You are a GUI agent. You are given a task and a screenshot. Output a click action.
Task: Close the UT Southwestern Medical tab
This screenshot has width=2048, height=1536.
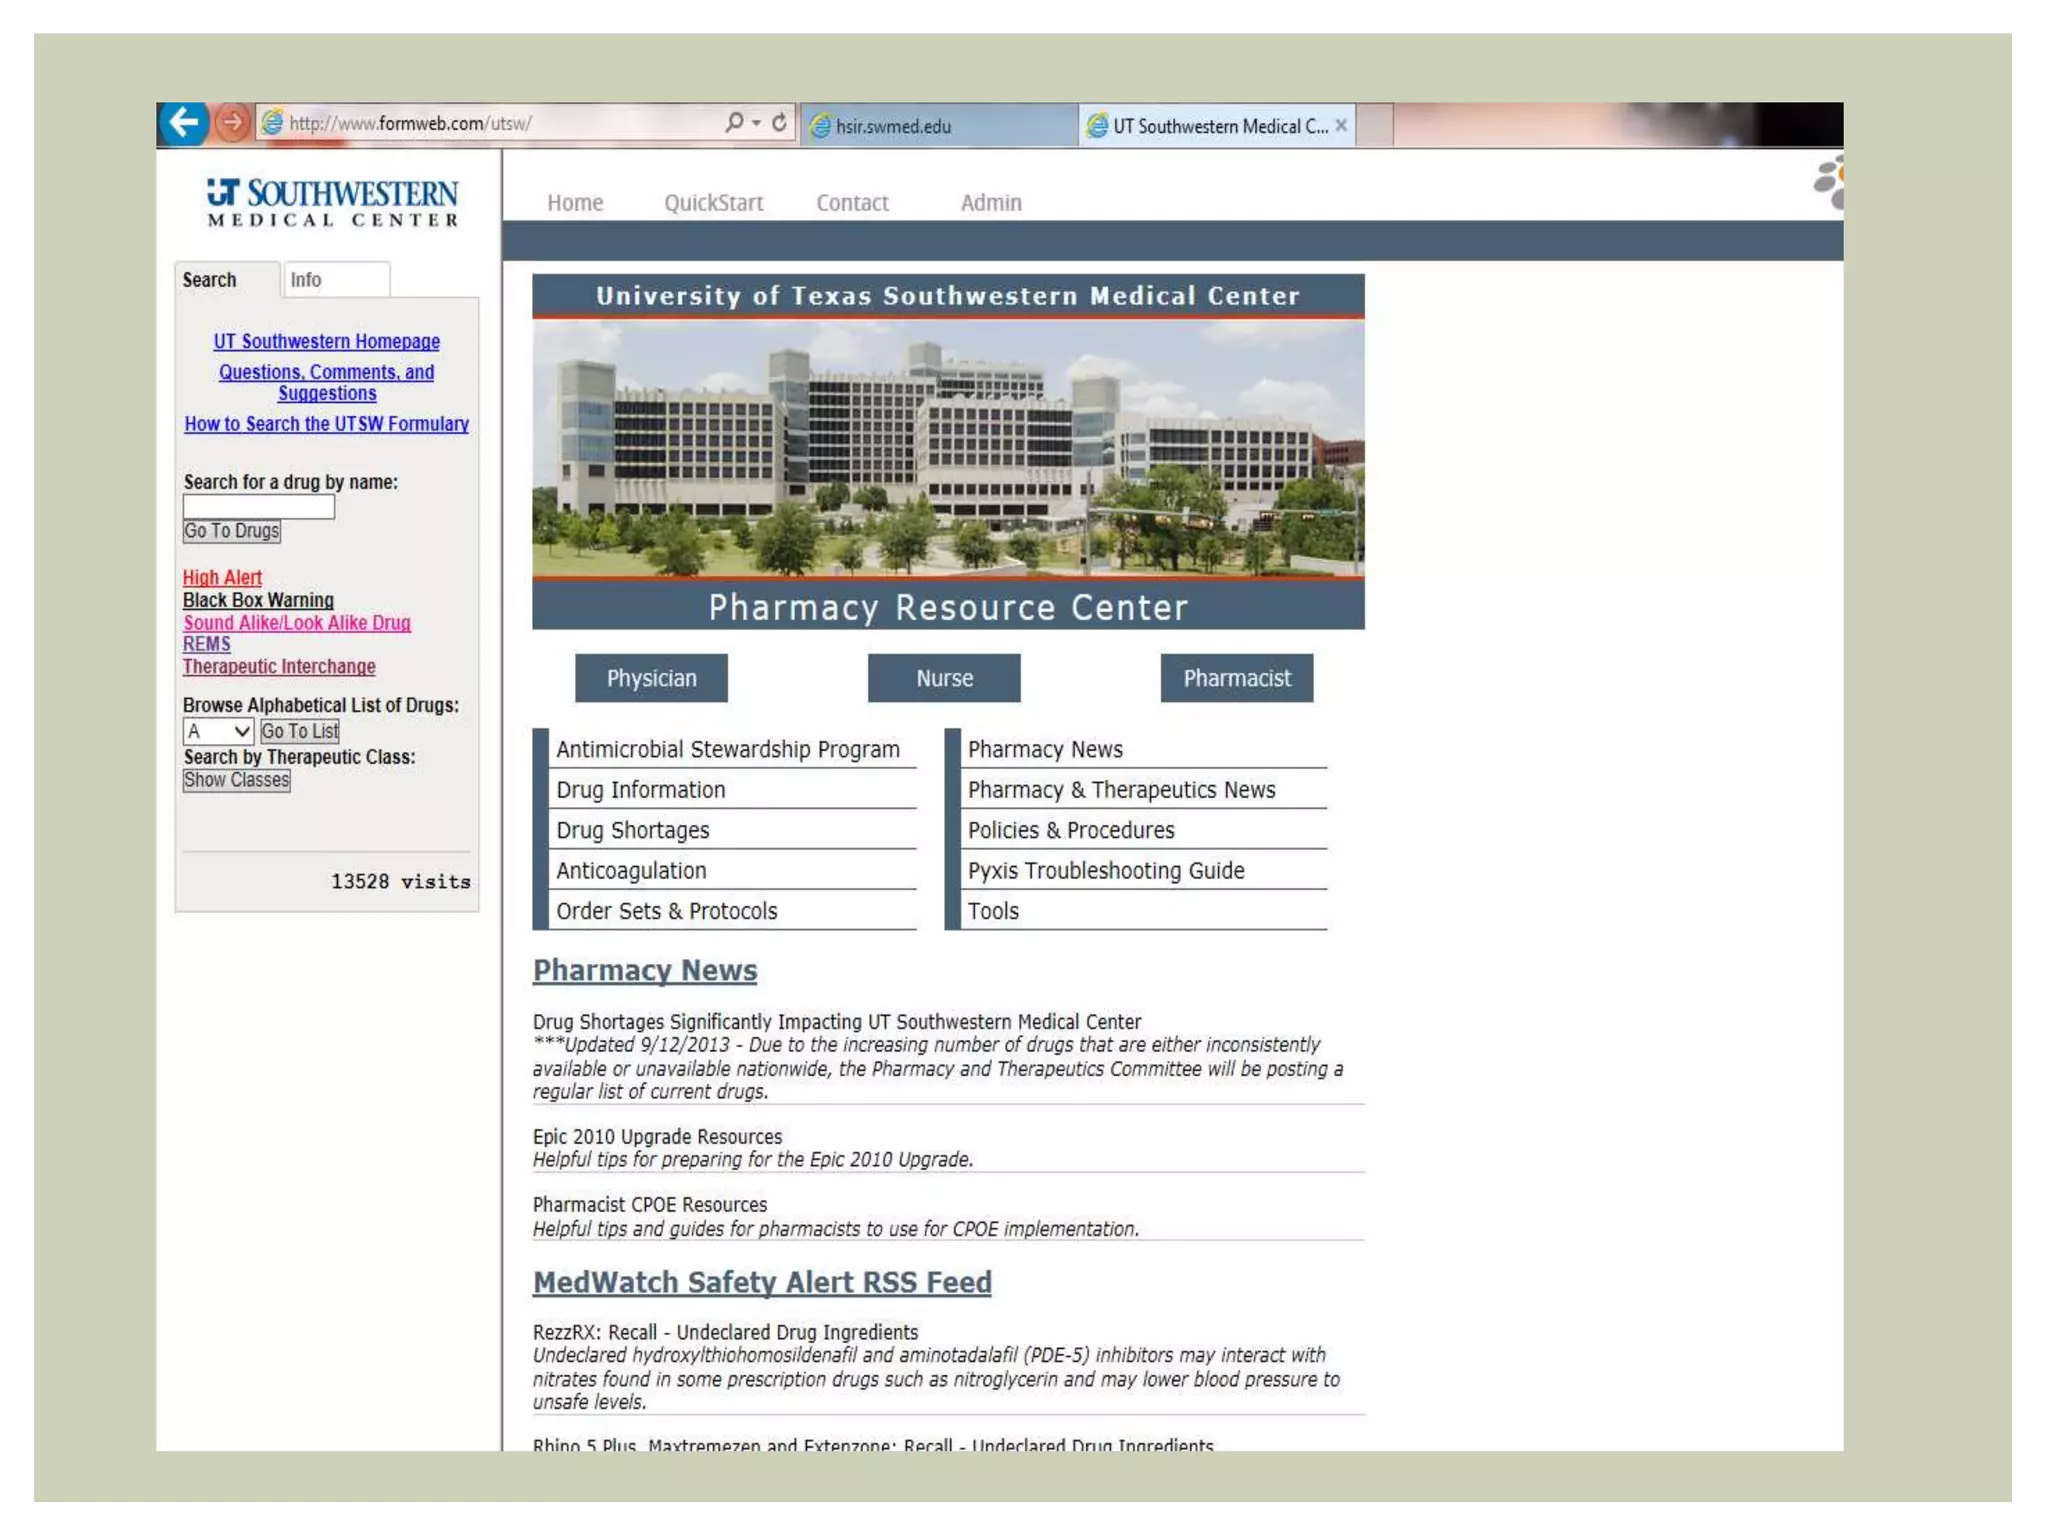click(1341, 126)
